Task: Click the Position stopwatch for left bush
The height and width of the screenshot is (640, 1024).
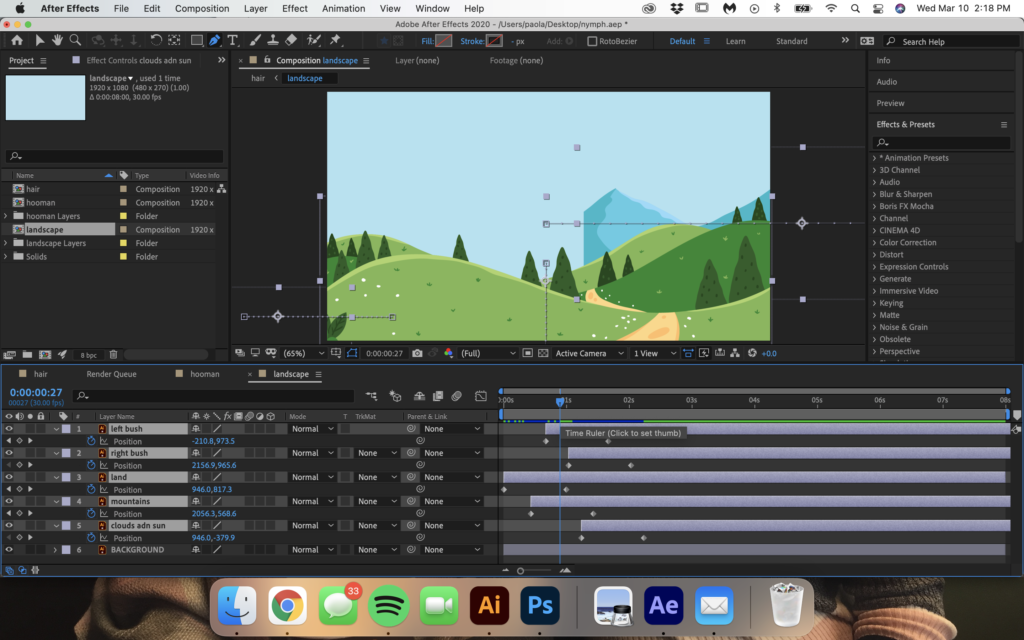Action: click(91, 441)
